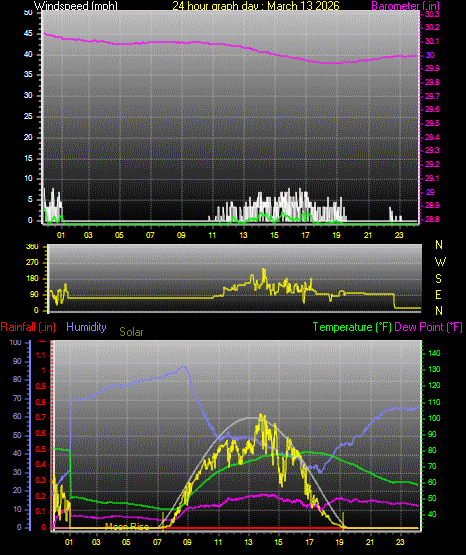Click the S compass direction label
466x555 pixels.
point(438,279)
